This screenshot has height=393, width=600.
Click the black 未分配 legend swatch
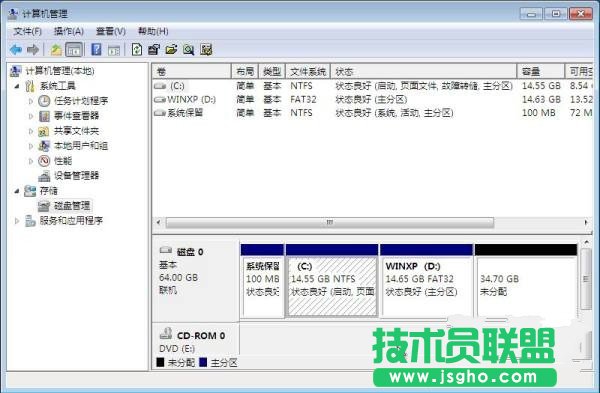(160, 362)
